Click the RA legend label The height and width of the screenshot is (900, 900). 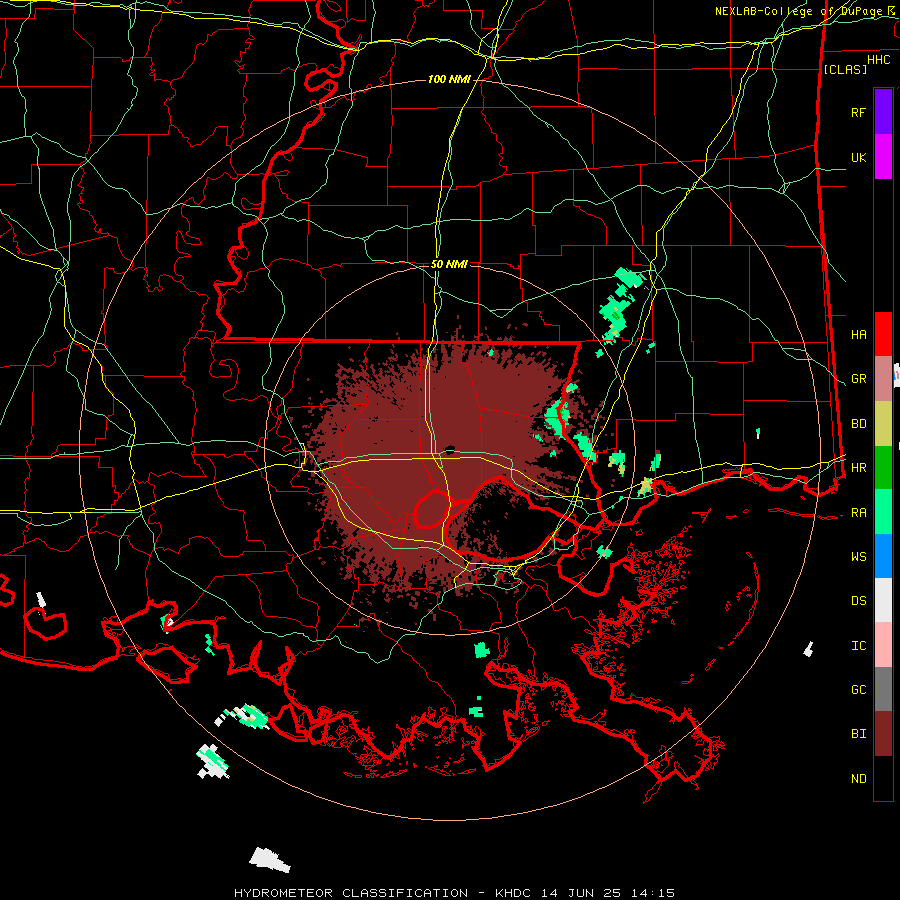point(858,513)
